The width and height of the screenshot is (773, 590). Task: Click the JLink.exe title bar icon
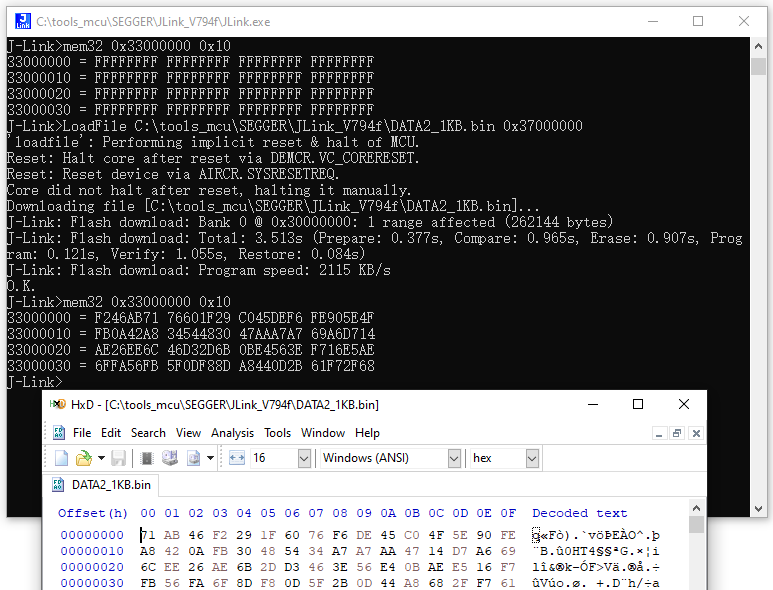23,21
